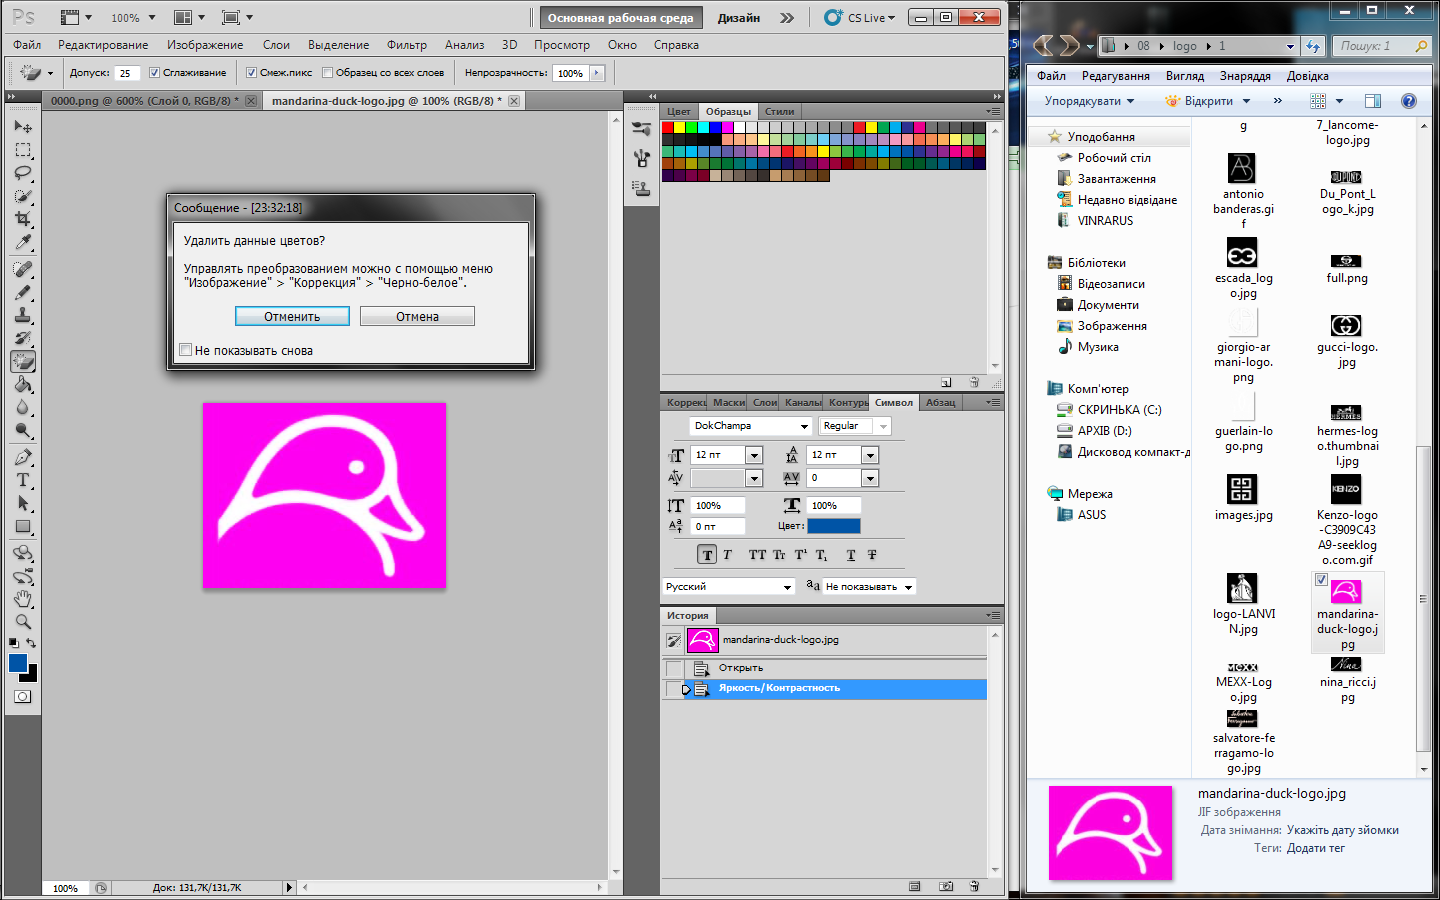Enable Образец со всех слоев checkbox
Screen dimensions: 1440x900
pos(327,72)
